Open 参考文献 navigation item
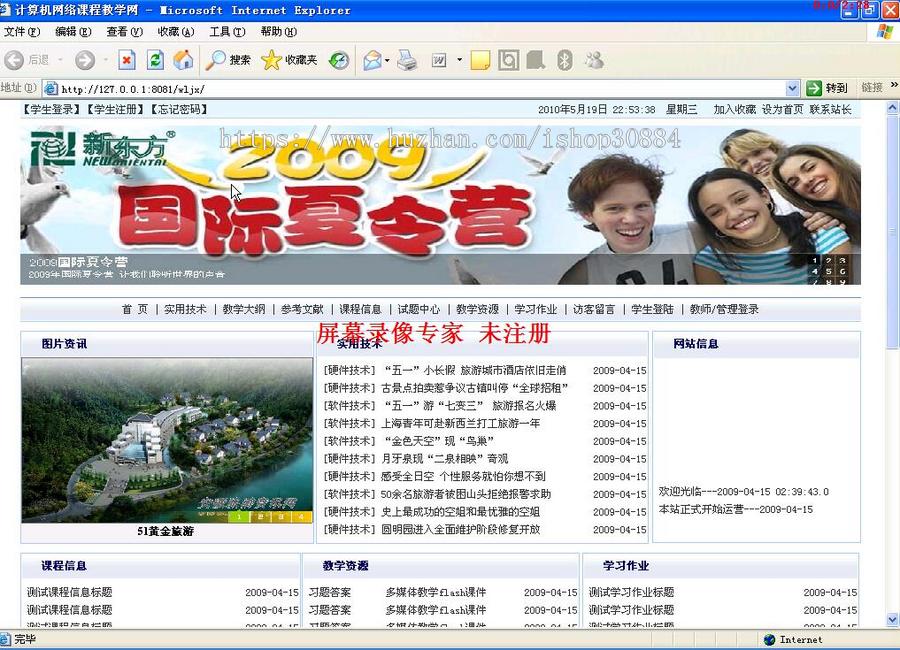900x650 pixels. [302, 309]
